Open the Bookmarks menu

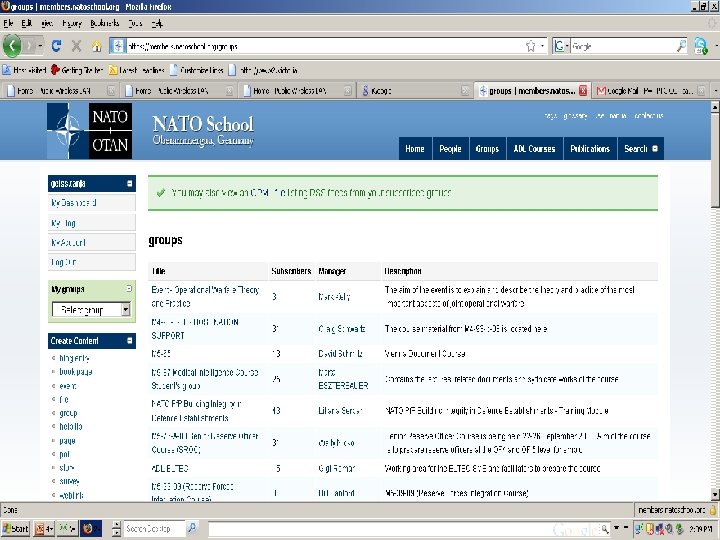click(105, 23)
